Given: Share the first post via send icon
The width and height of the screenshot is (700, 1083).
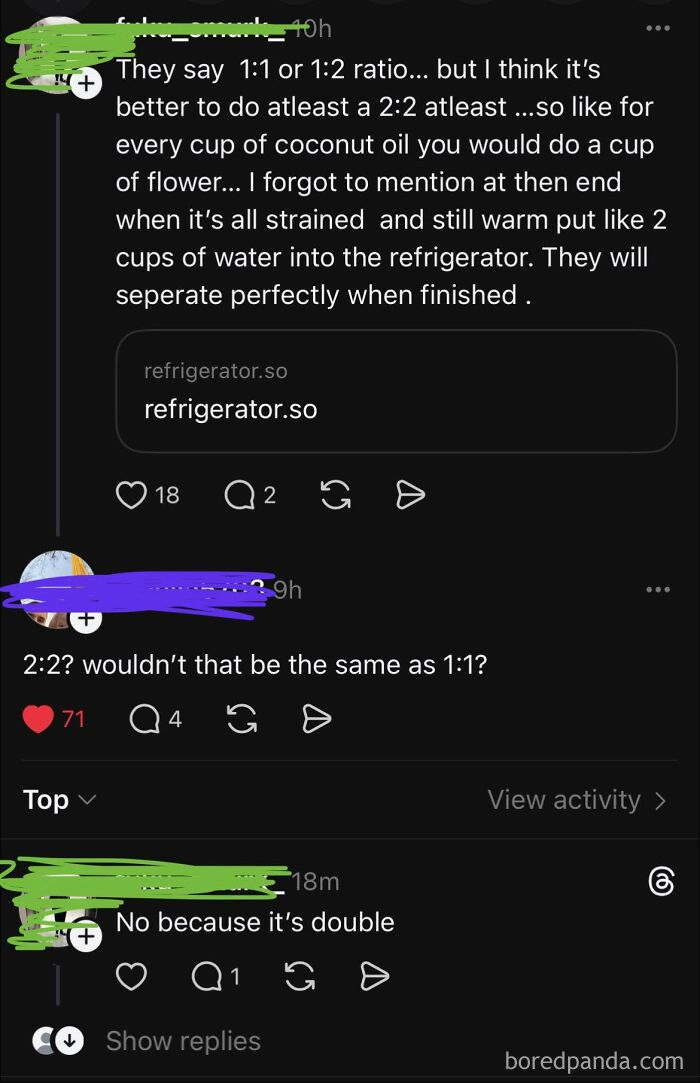Looking at the screenshot, I should point(410,495).
